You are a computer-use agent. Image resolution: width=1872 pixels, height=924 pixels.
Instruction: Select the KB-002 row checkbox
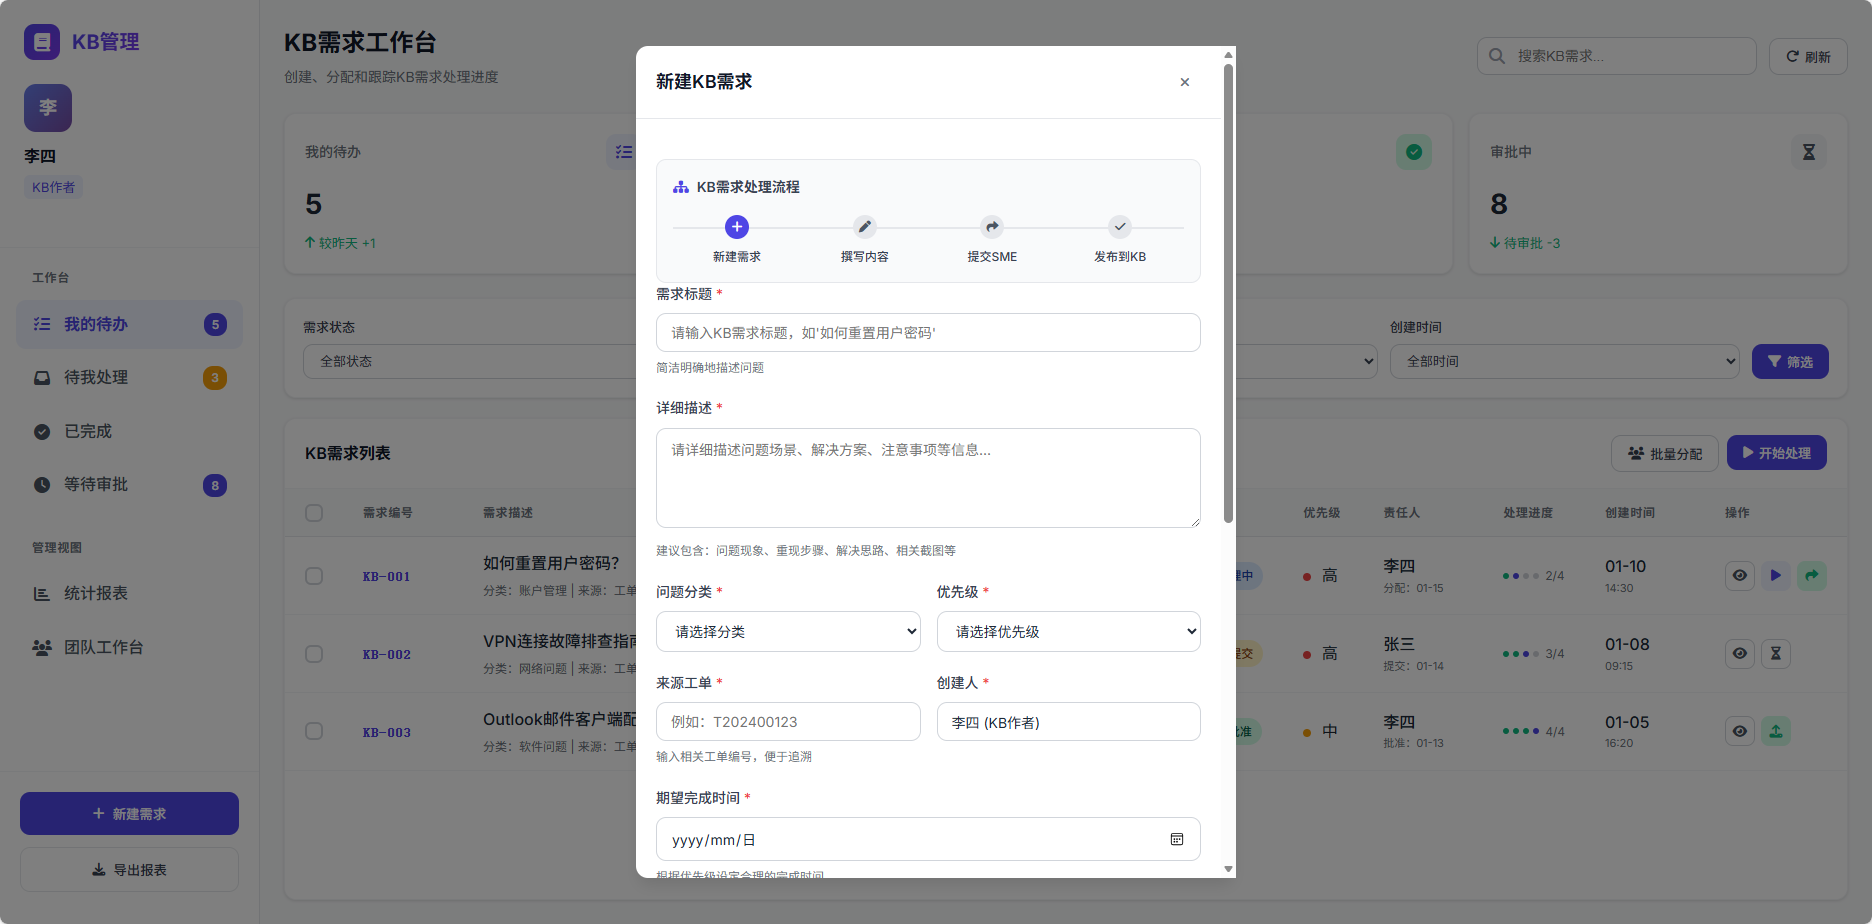click(x=314, y=654)
